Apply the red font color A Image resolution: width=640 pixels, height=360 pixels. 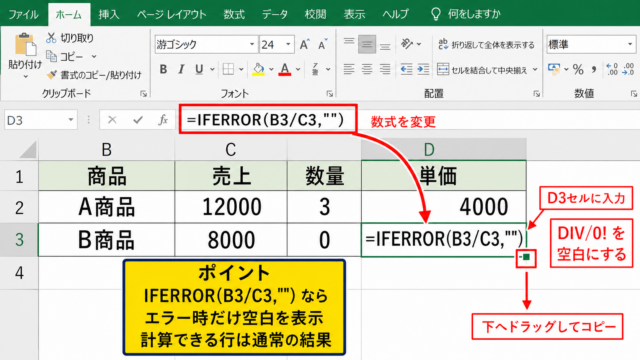pyautogui.click(x=285, y=69)
